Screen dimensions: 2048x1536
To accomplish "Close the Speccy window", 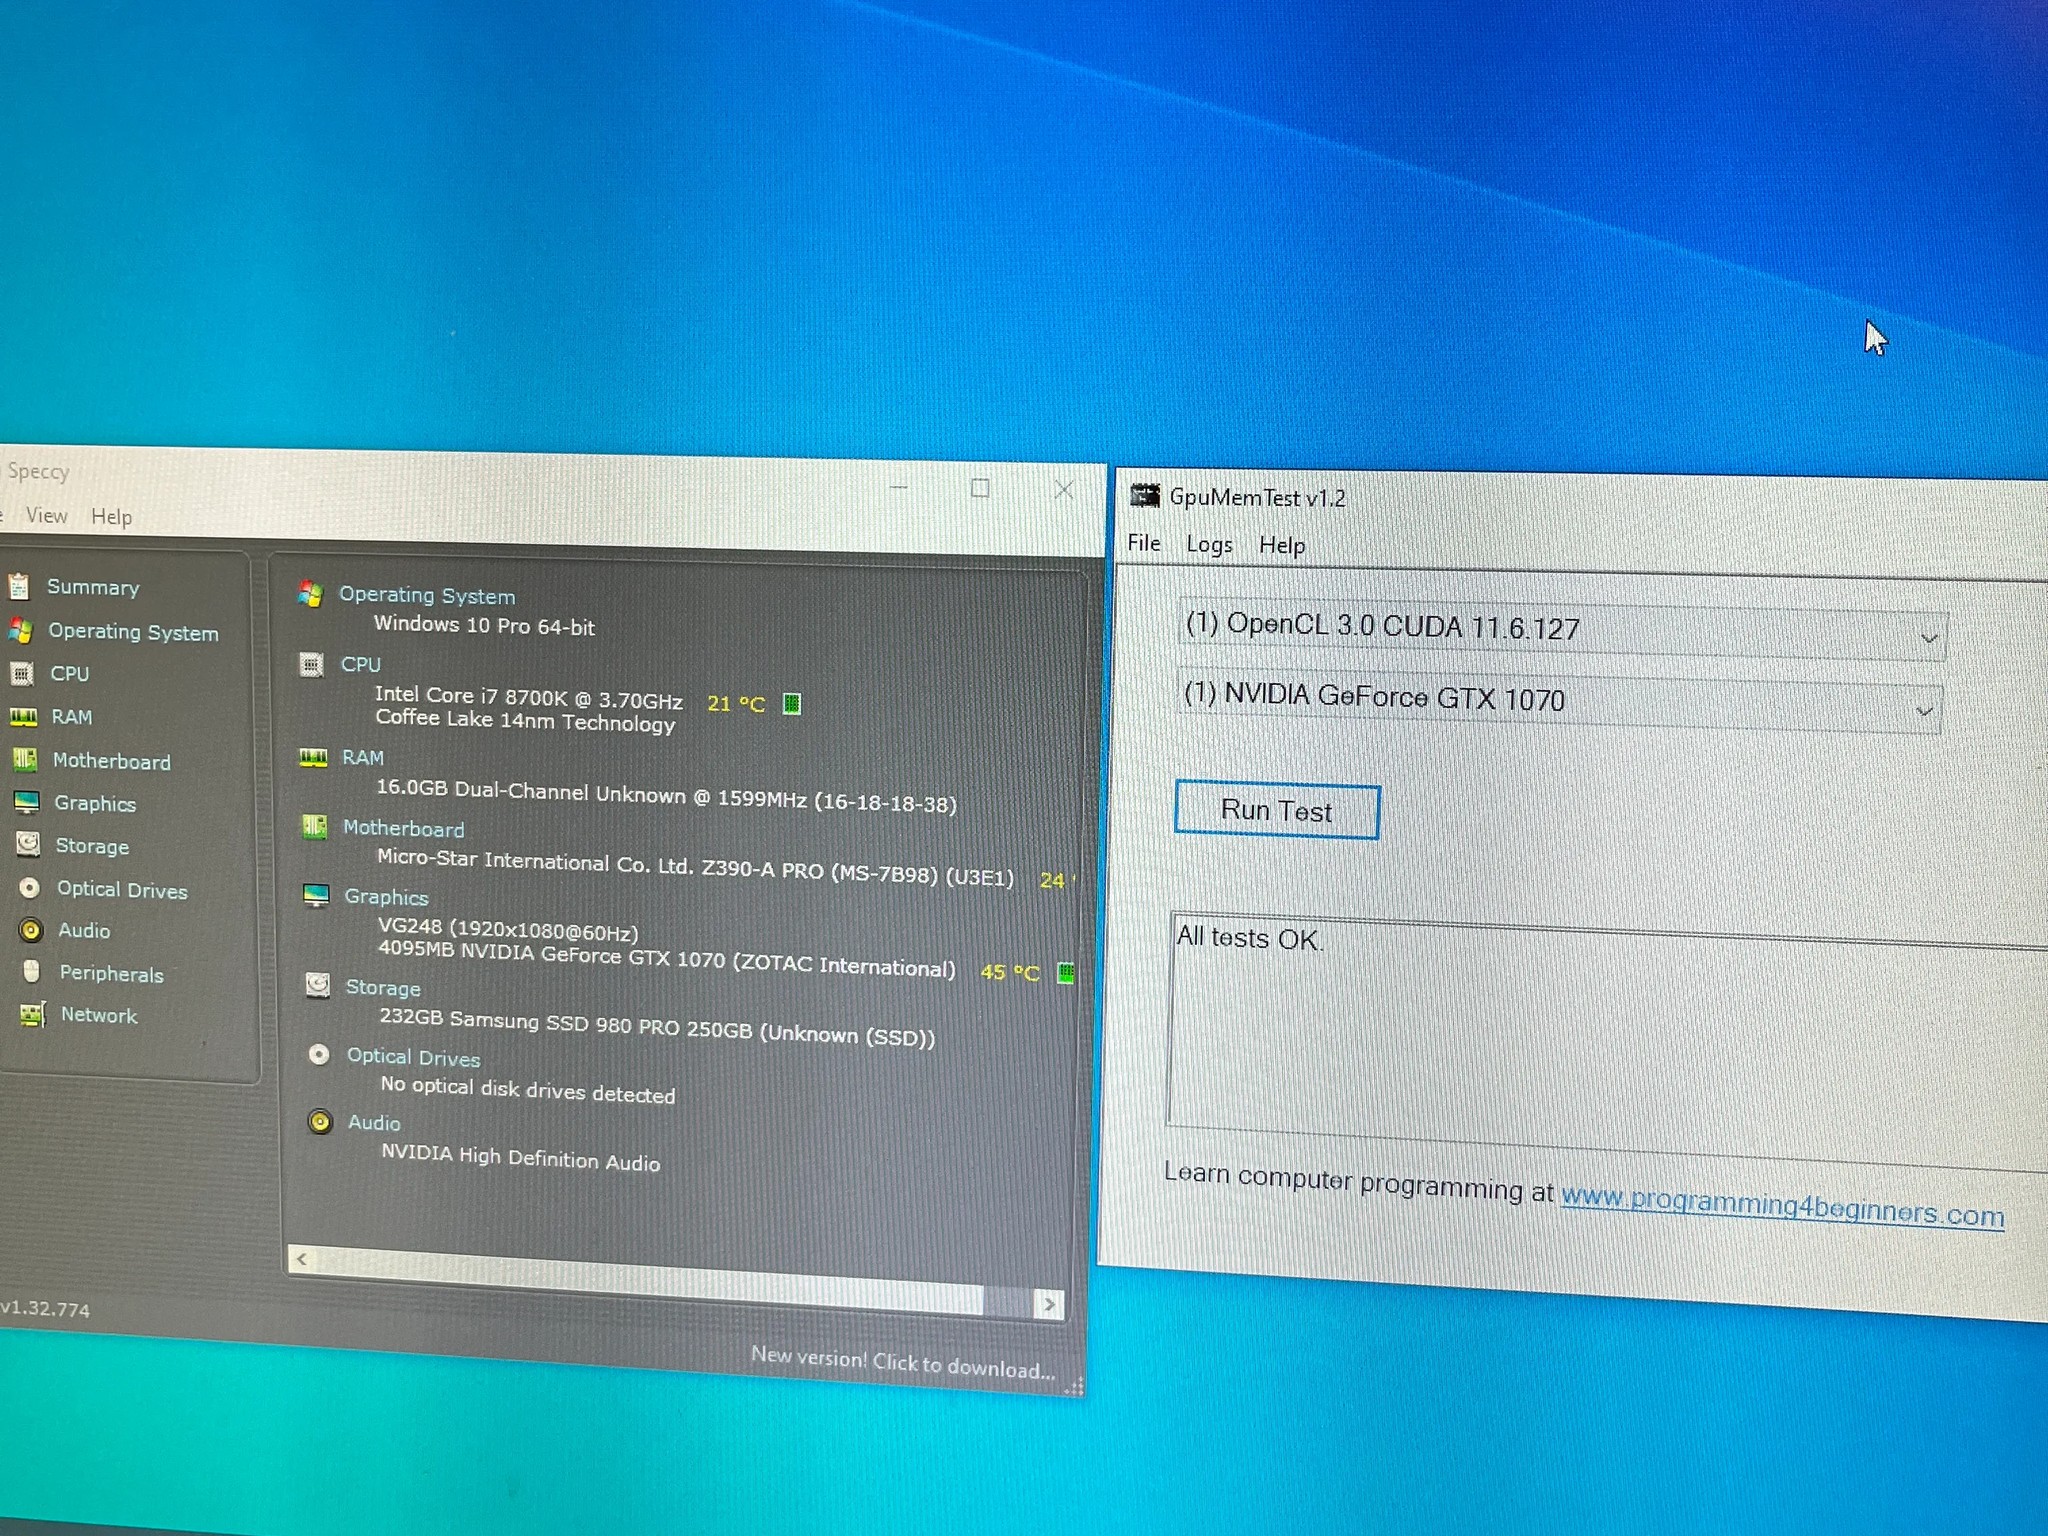I will coord(1063,490).
